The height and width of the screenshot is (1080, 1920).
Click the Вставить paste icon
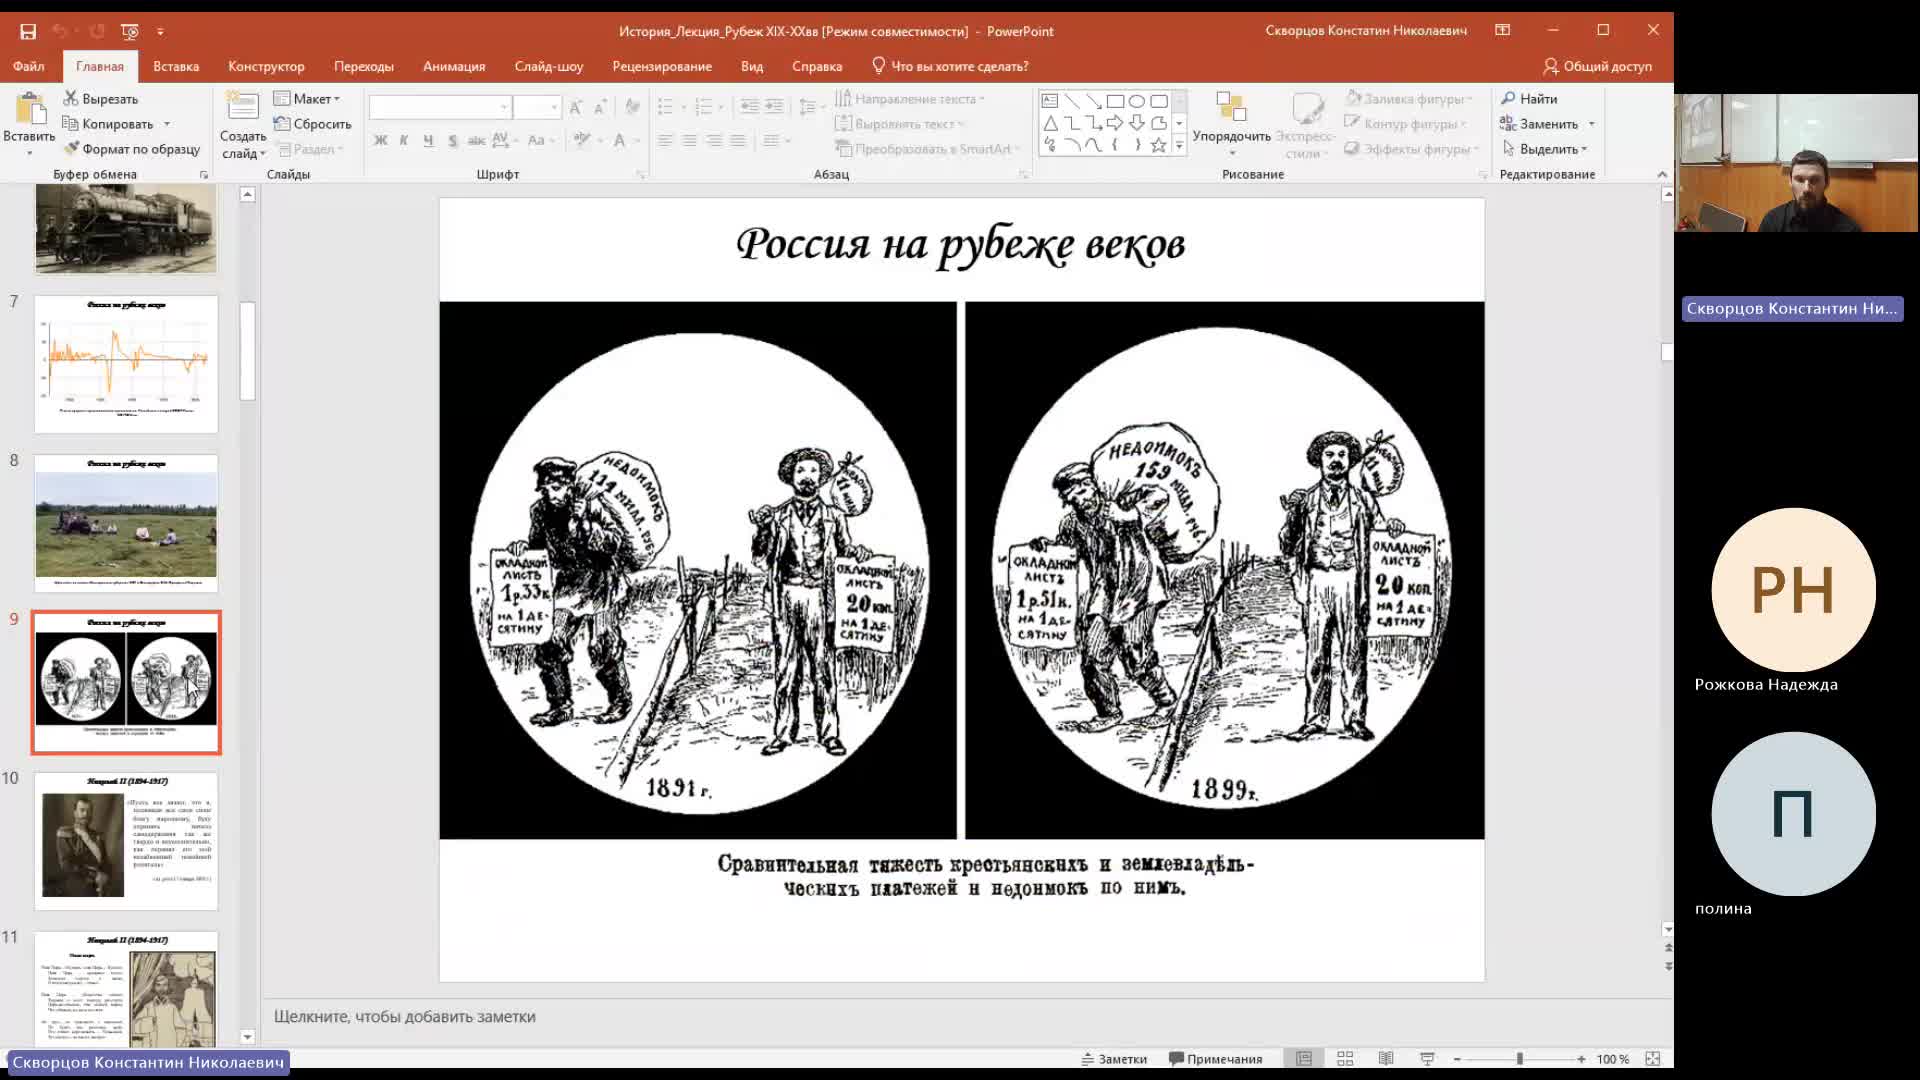click(30, 110)
